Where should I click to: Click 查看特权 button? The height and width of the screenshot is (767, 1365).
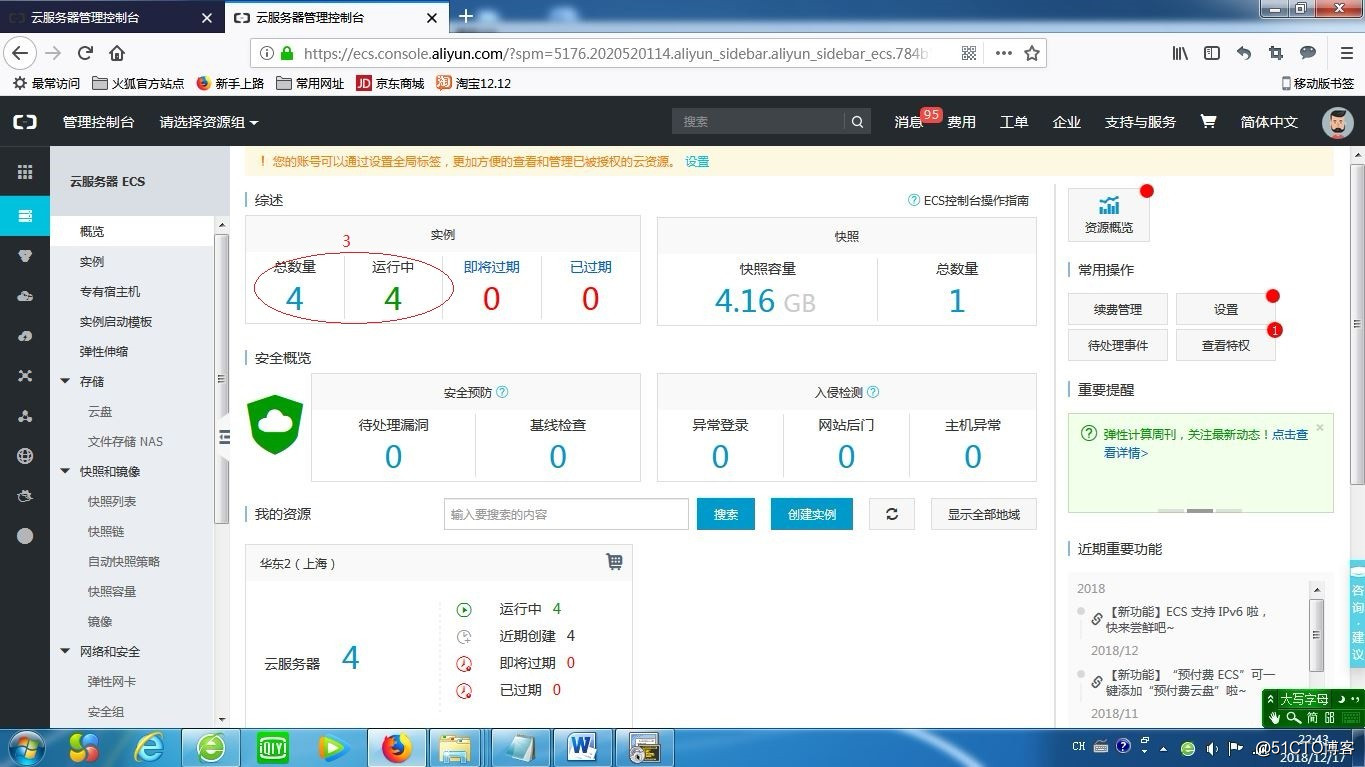(x=1226, y=345)
